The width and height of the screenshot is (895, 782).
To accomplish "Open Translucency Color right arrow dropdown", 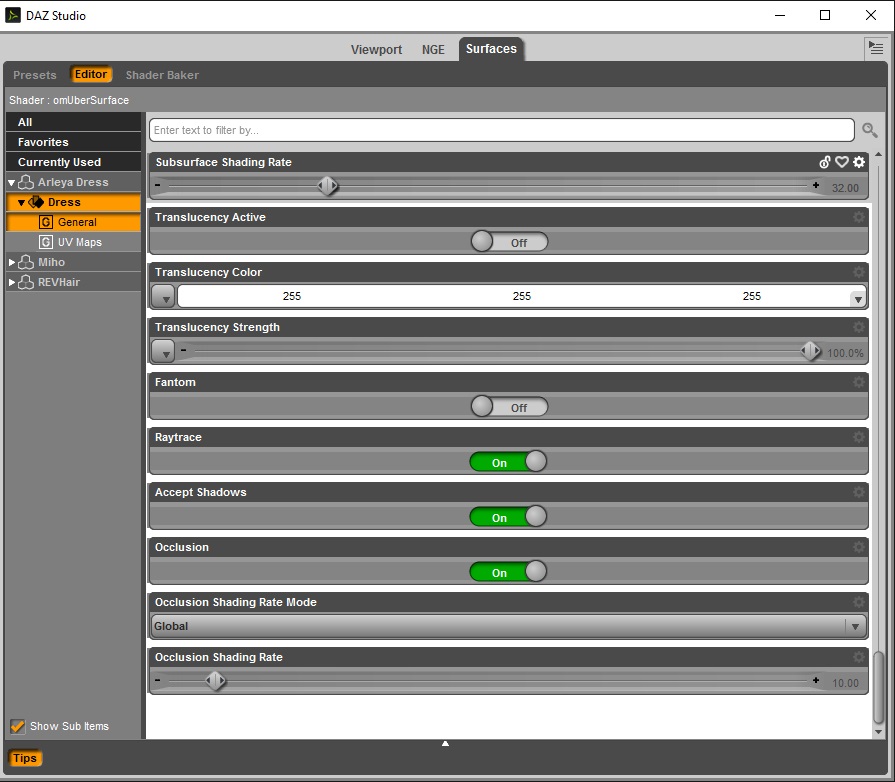I will [857, 299].
